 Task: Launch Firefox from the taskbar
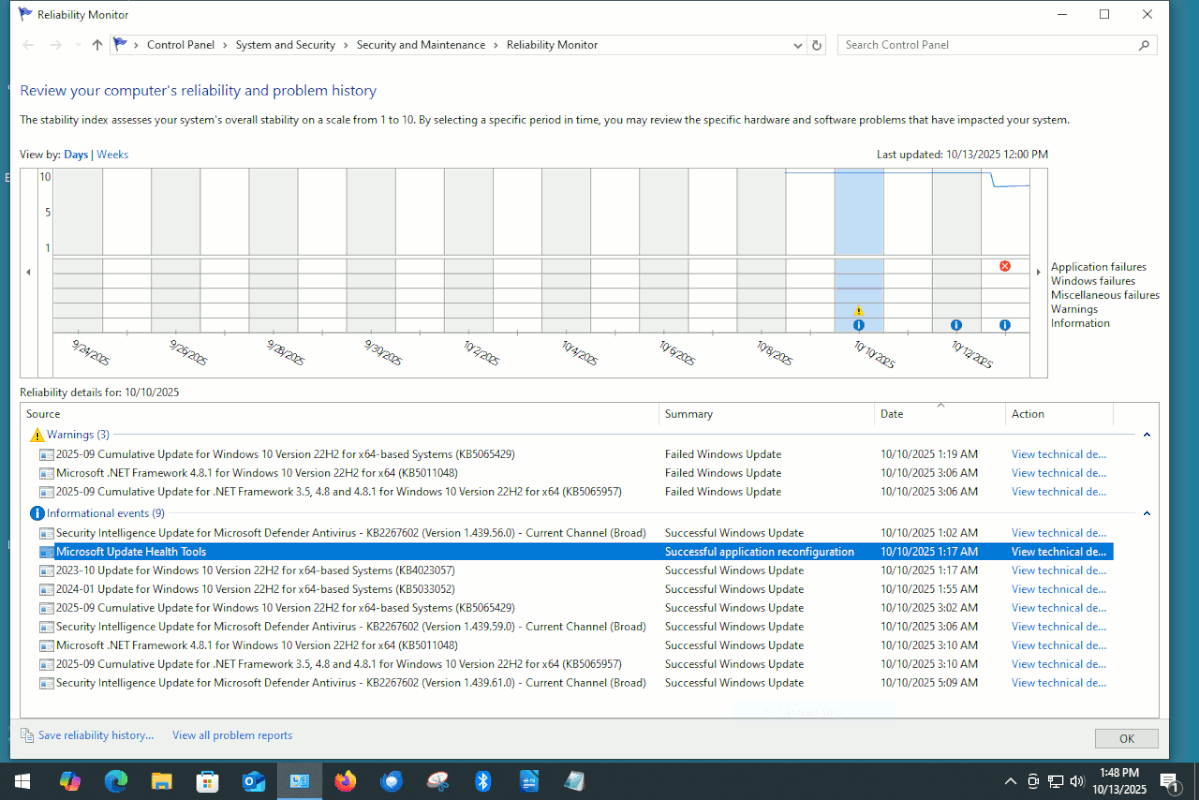coord(345,781)
